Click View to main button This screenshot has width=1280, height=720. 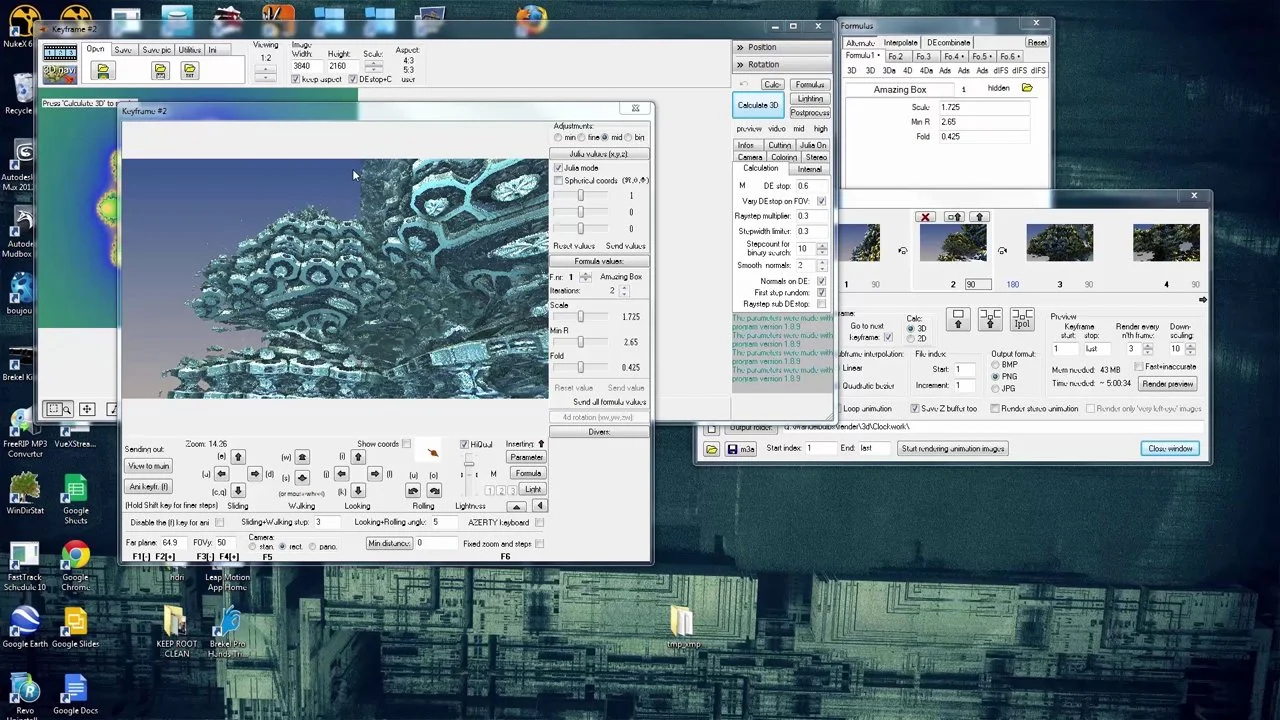point(148,466)
